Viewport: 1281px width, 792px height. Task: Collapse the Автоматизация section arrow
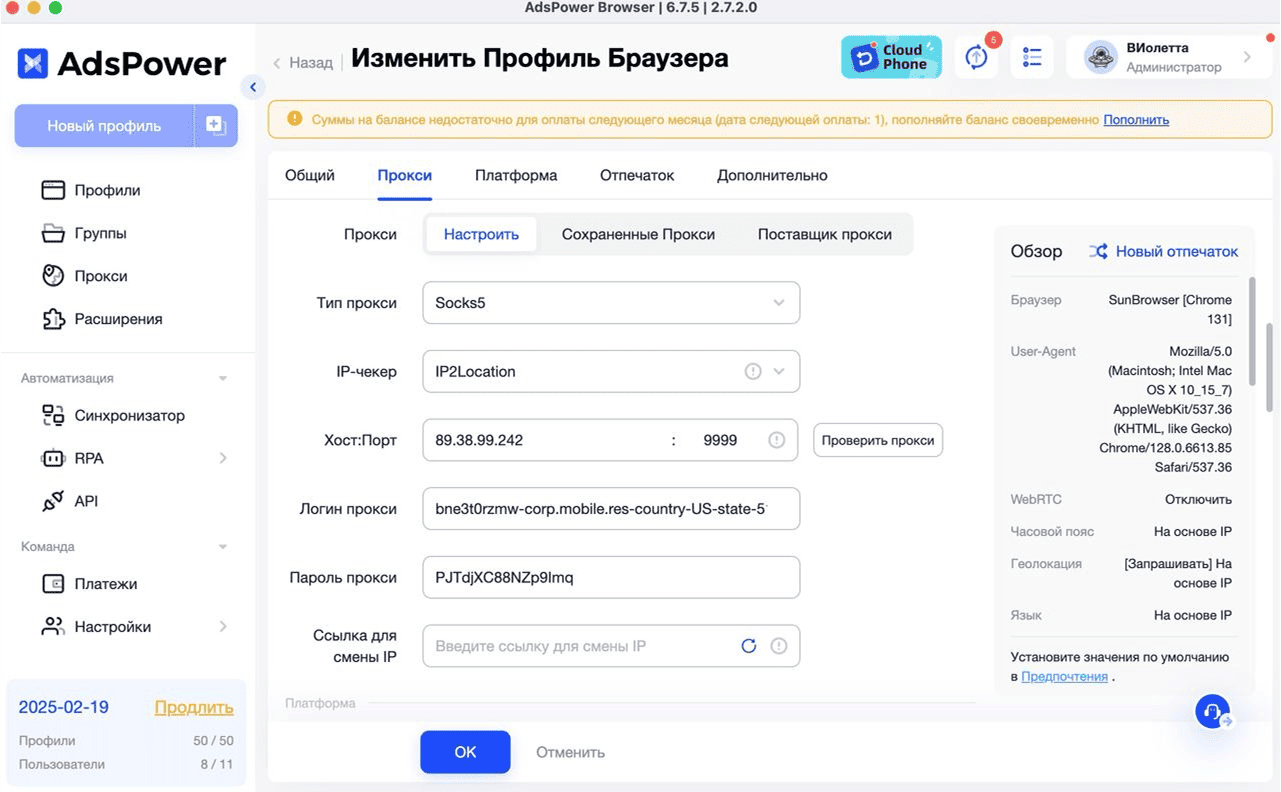[x=223, y=379]
